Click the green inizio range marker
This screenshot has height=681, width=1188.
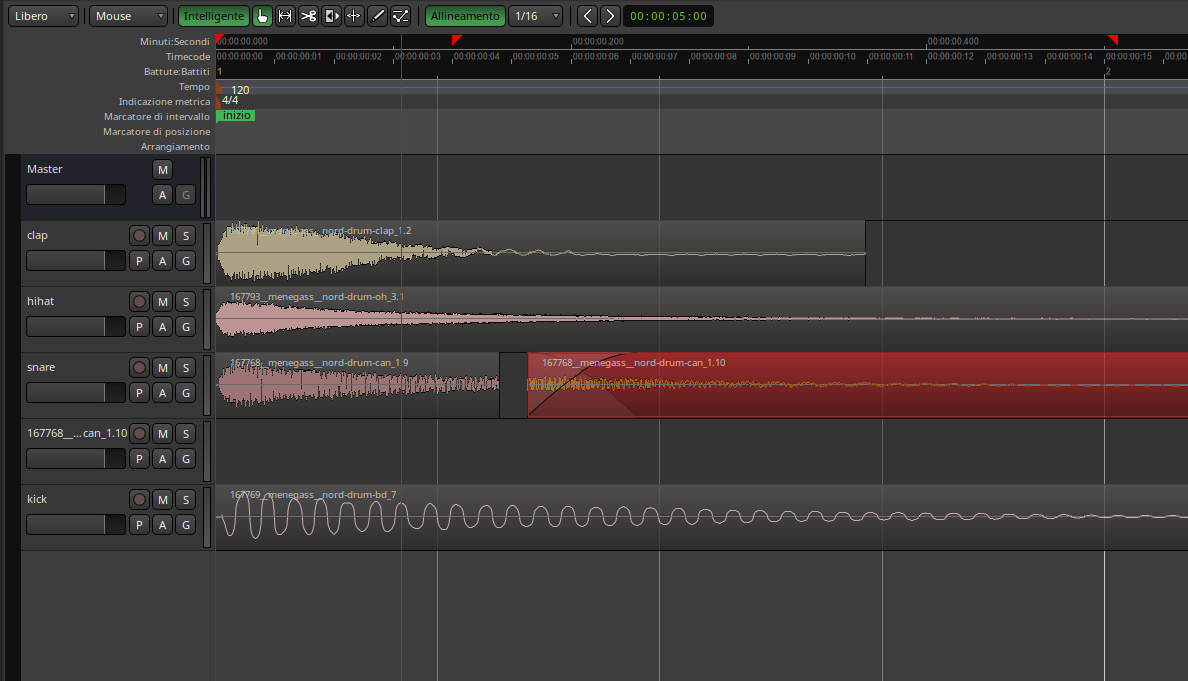[237, 116]
